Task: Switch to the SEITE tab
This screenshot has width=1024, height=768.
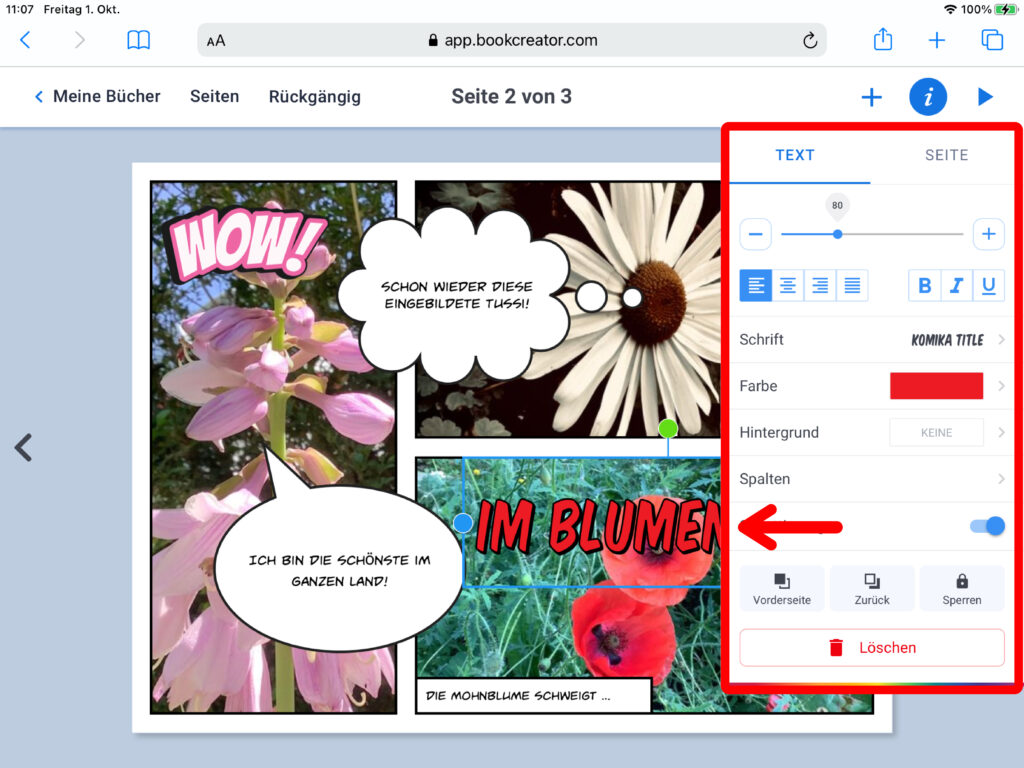Action: 945,155
